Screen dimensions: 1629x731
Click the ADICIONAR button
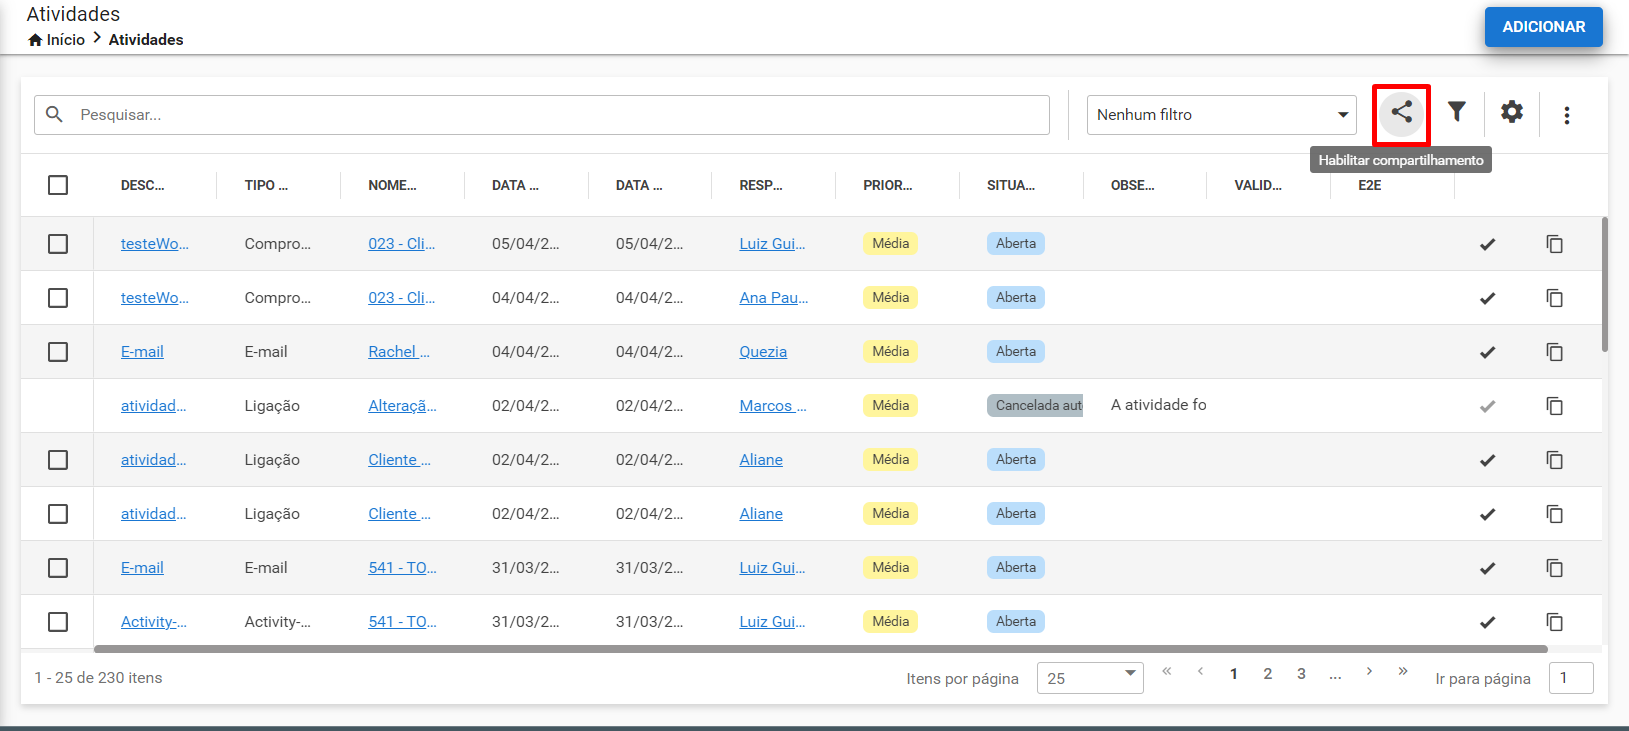point(1544,27)
